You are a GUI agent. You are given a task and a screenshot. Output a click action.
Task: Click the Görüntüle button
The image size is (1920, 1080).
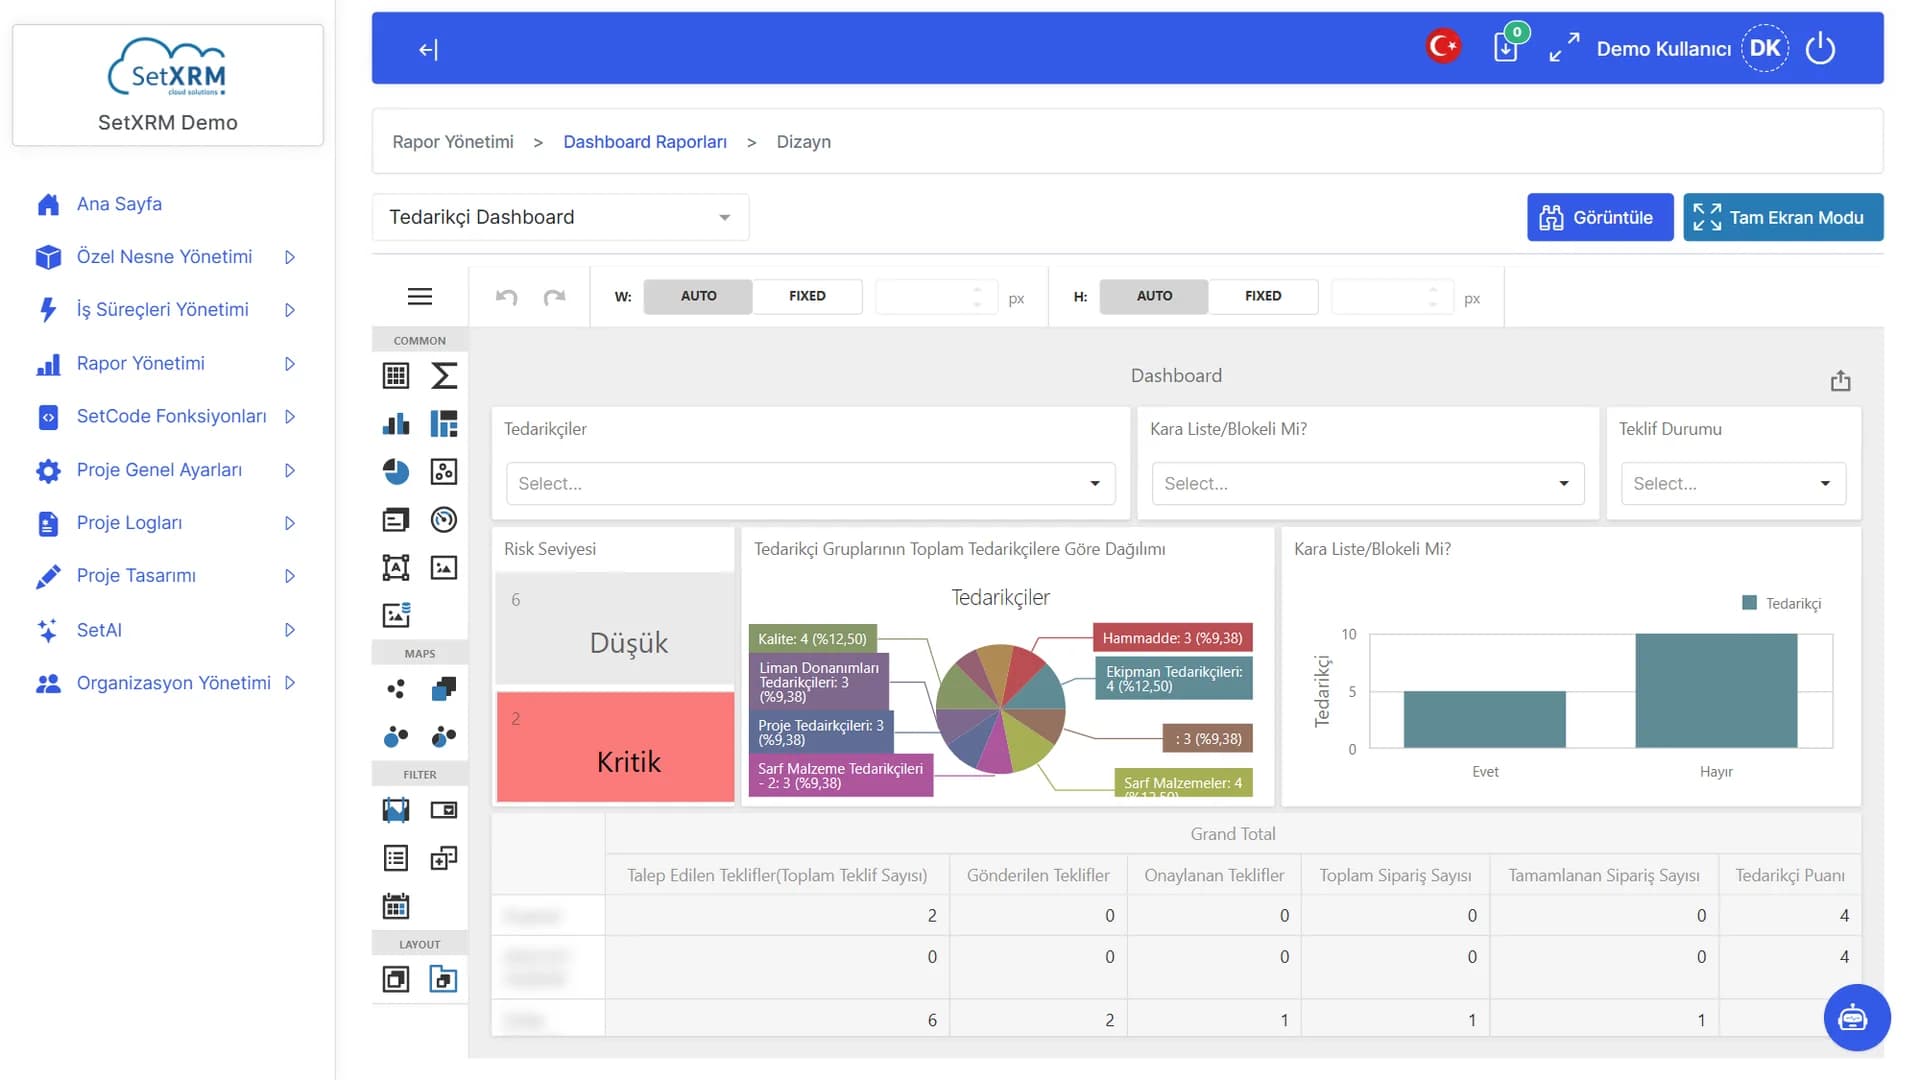pyautogui.click(x=1600, y=217)
